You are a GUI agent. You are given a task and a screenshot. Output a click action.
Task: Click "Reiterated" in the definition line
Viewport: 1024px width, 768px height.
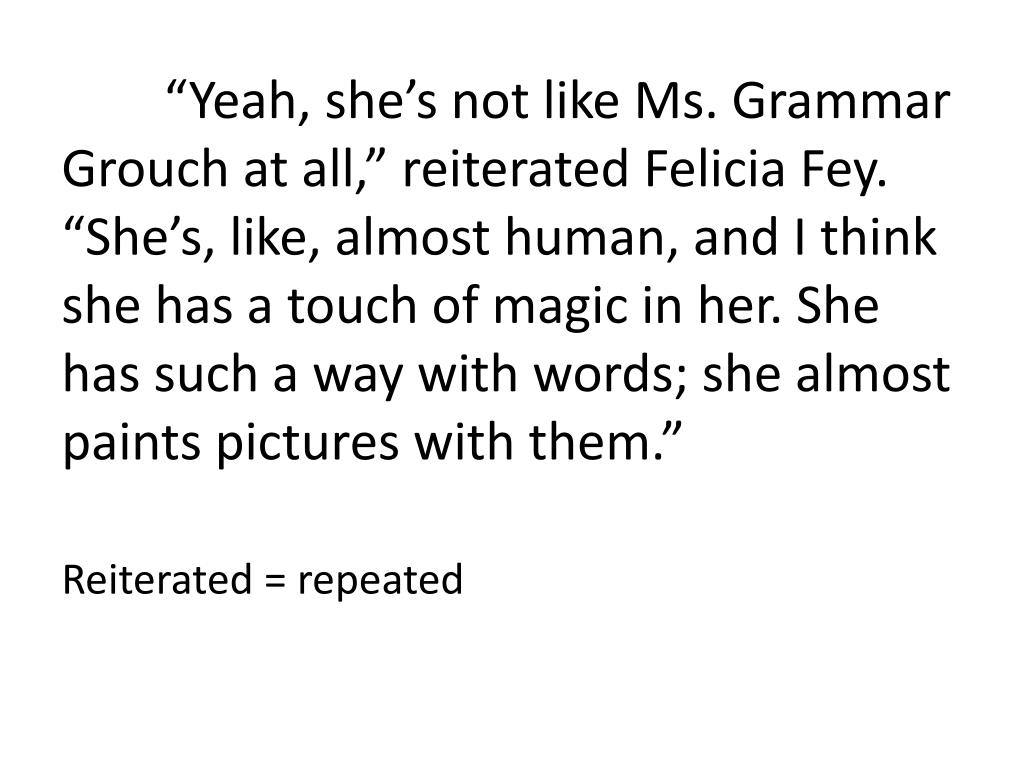157,579
